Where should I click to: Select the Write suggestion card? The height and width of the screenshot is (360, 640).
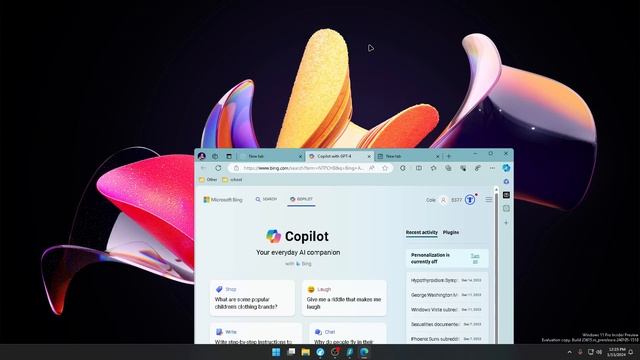(x=256, y=333)
